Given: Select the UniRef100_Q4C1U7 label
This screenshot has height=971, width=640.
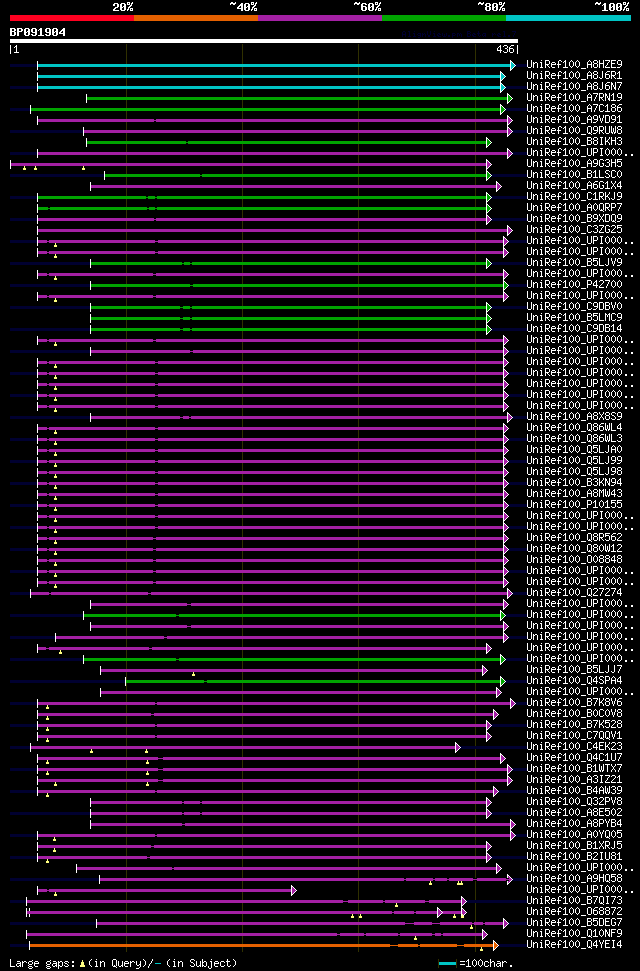Looking at the screenshot, I should pyautogui.click(x=574, y=757).
